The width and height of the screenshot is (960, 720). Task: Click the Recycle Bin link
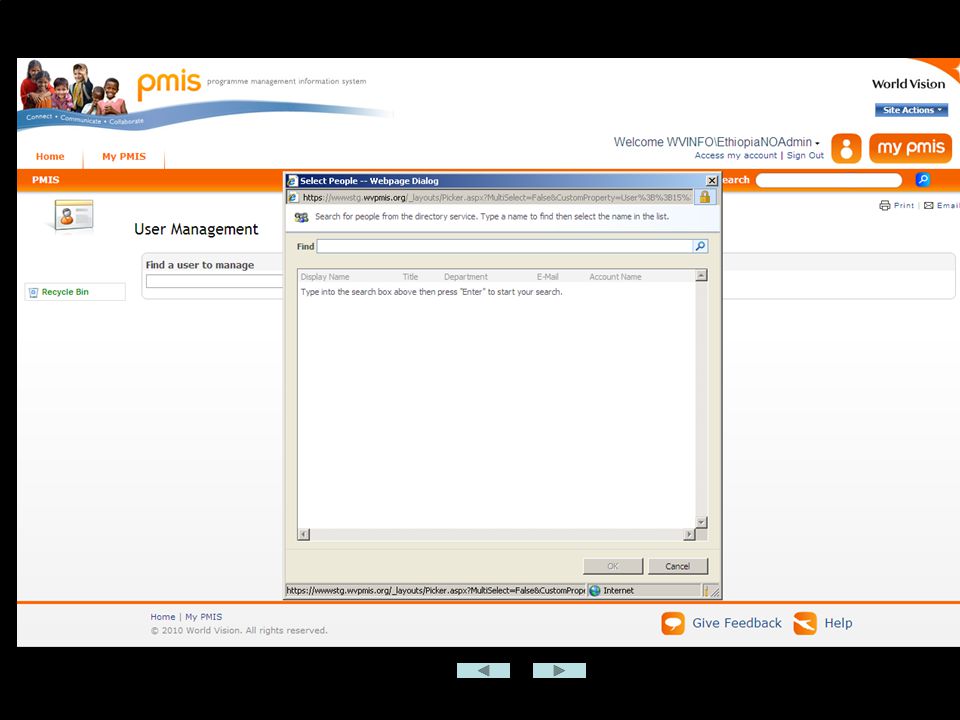65,292
